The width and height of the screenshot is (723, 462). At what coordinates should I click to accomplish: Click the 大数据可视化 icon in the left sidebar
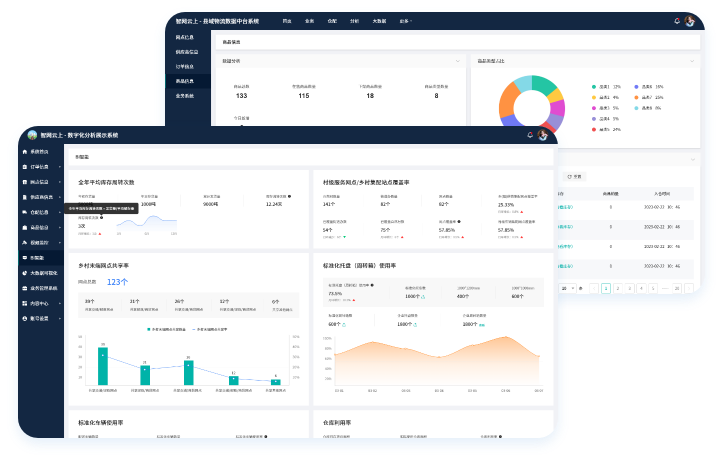(x=22, y=273)
